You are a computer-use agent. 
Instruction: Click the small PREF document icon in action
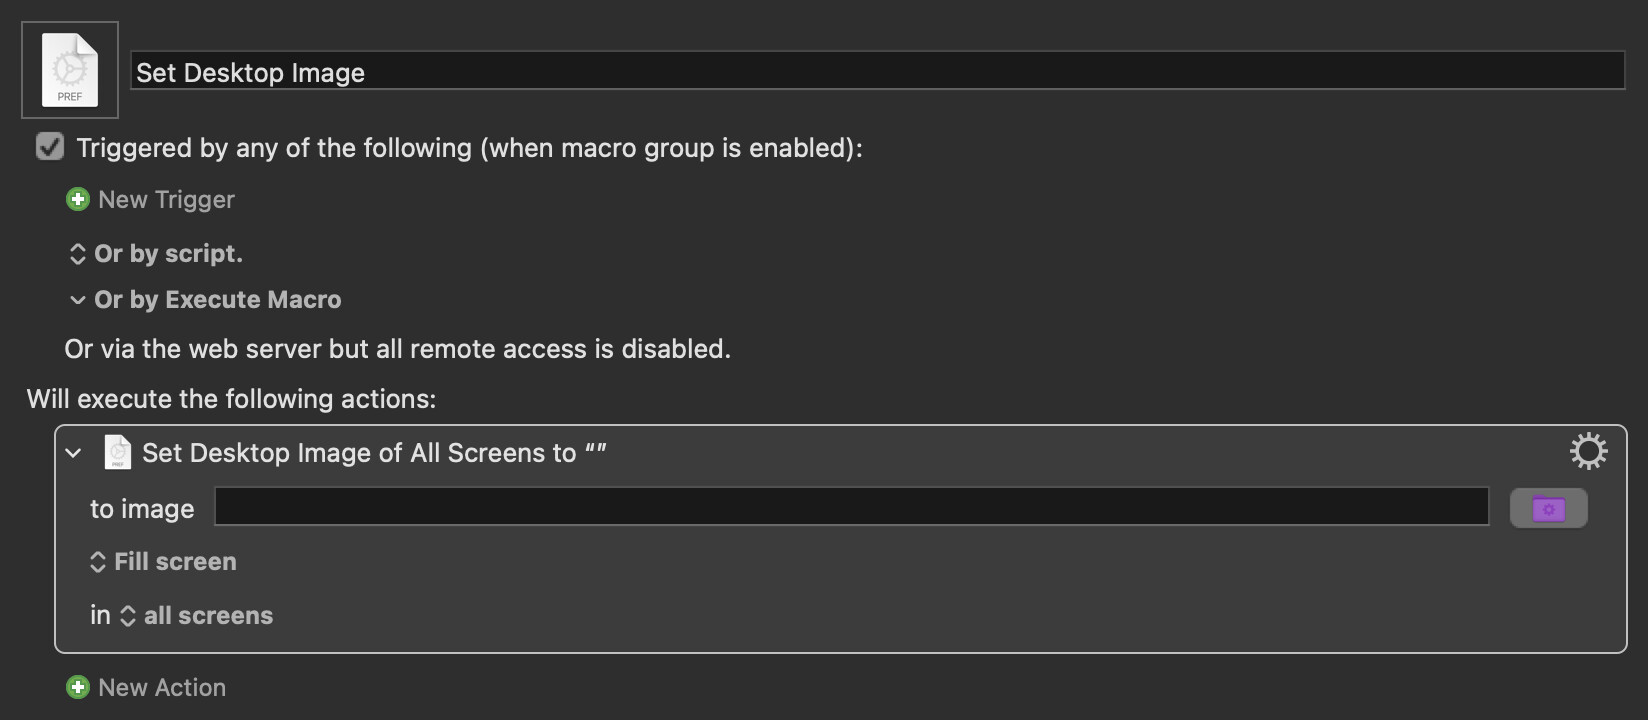point(117,452)
